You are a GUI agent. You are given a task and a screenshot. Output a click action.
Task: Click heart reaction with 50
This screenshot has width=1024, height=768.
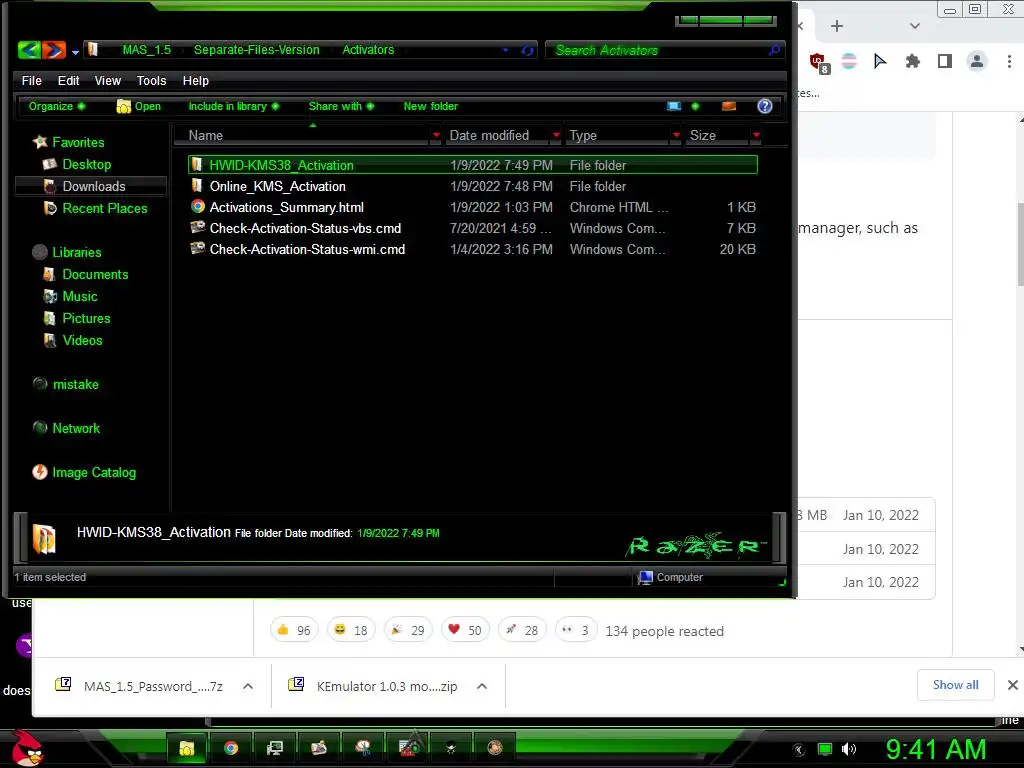(465, 630)
